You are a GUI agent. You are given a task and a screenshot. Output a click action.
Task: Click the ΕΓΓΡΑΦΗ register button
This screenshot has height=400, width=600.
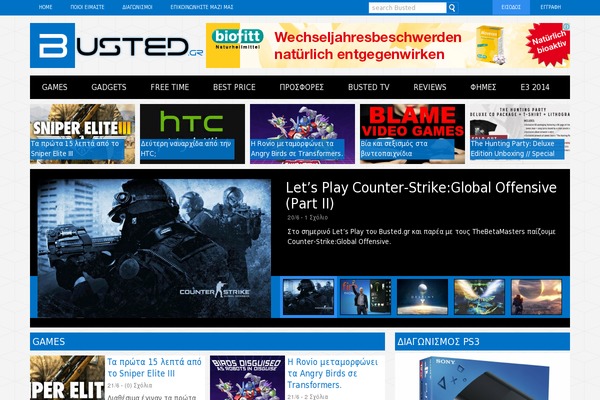pos(550,7)
